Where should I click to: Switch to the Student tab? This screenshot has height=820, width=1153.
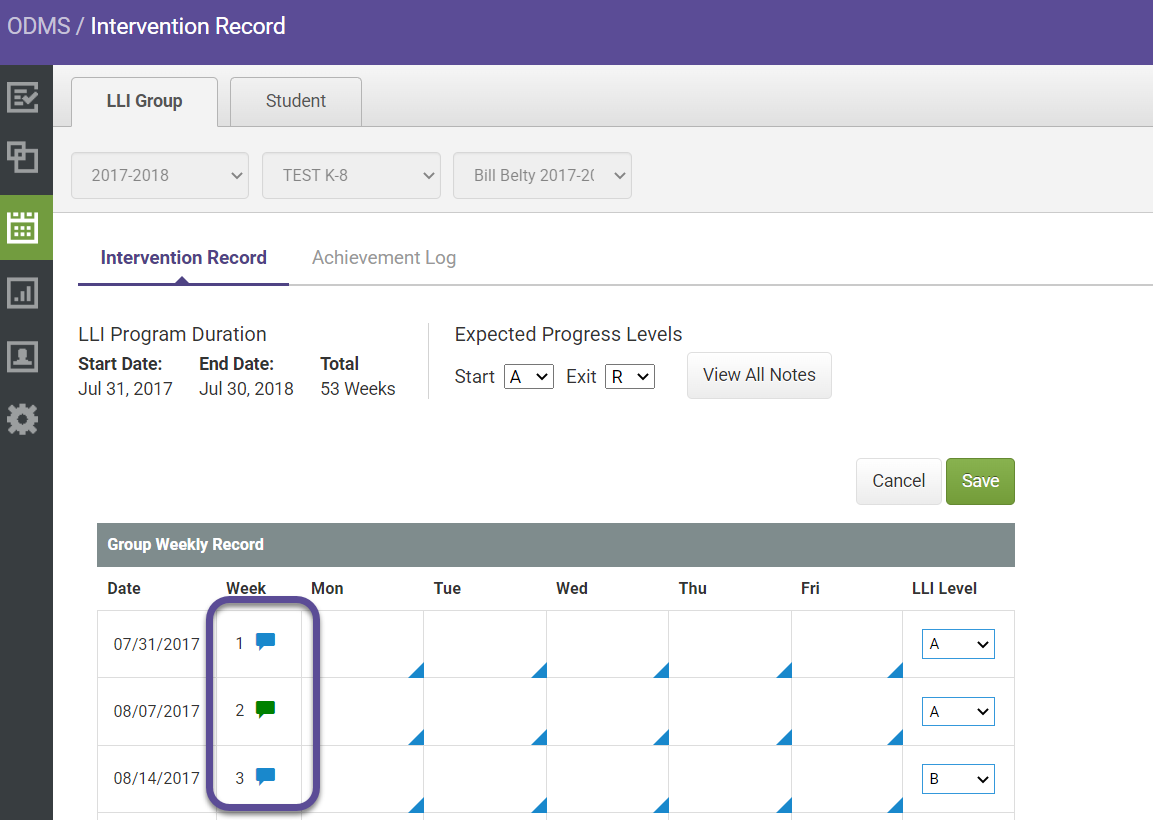click(x=295, y=101)
